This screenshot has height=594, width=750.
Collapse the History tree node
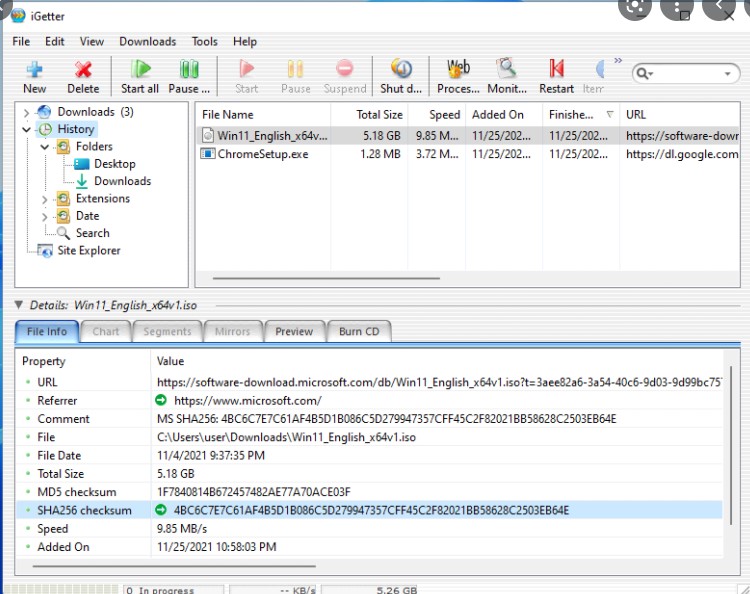[x=26, y=130]
